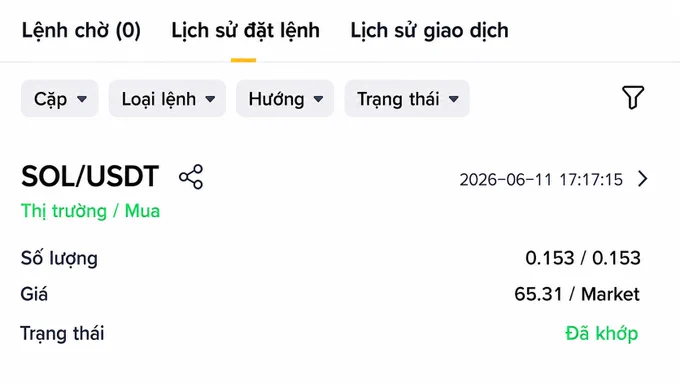Click the Cặp dropdown arrow

tap(82, 99)
